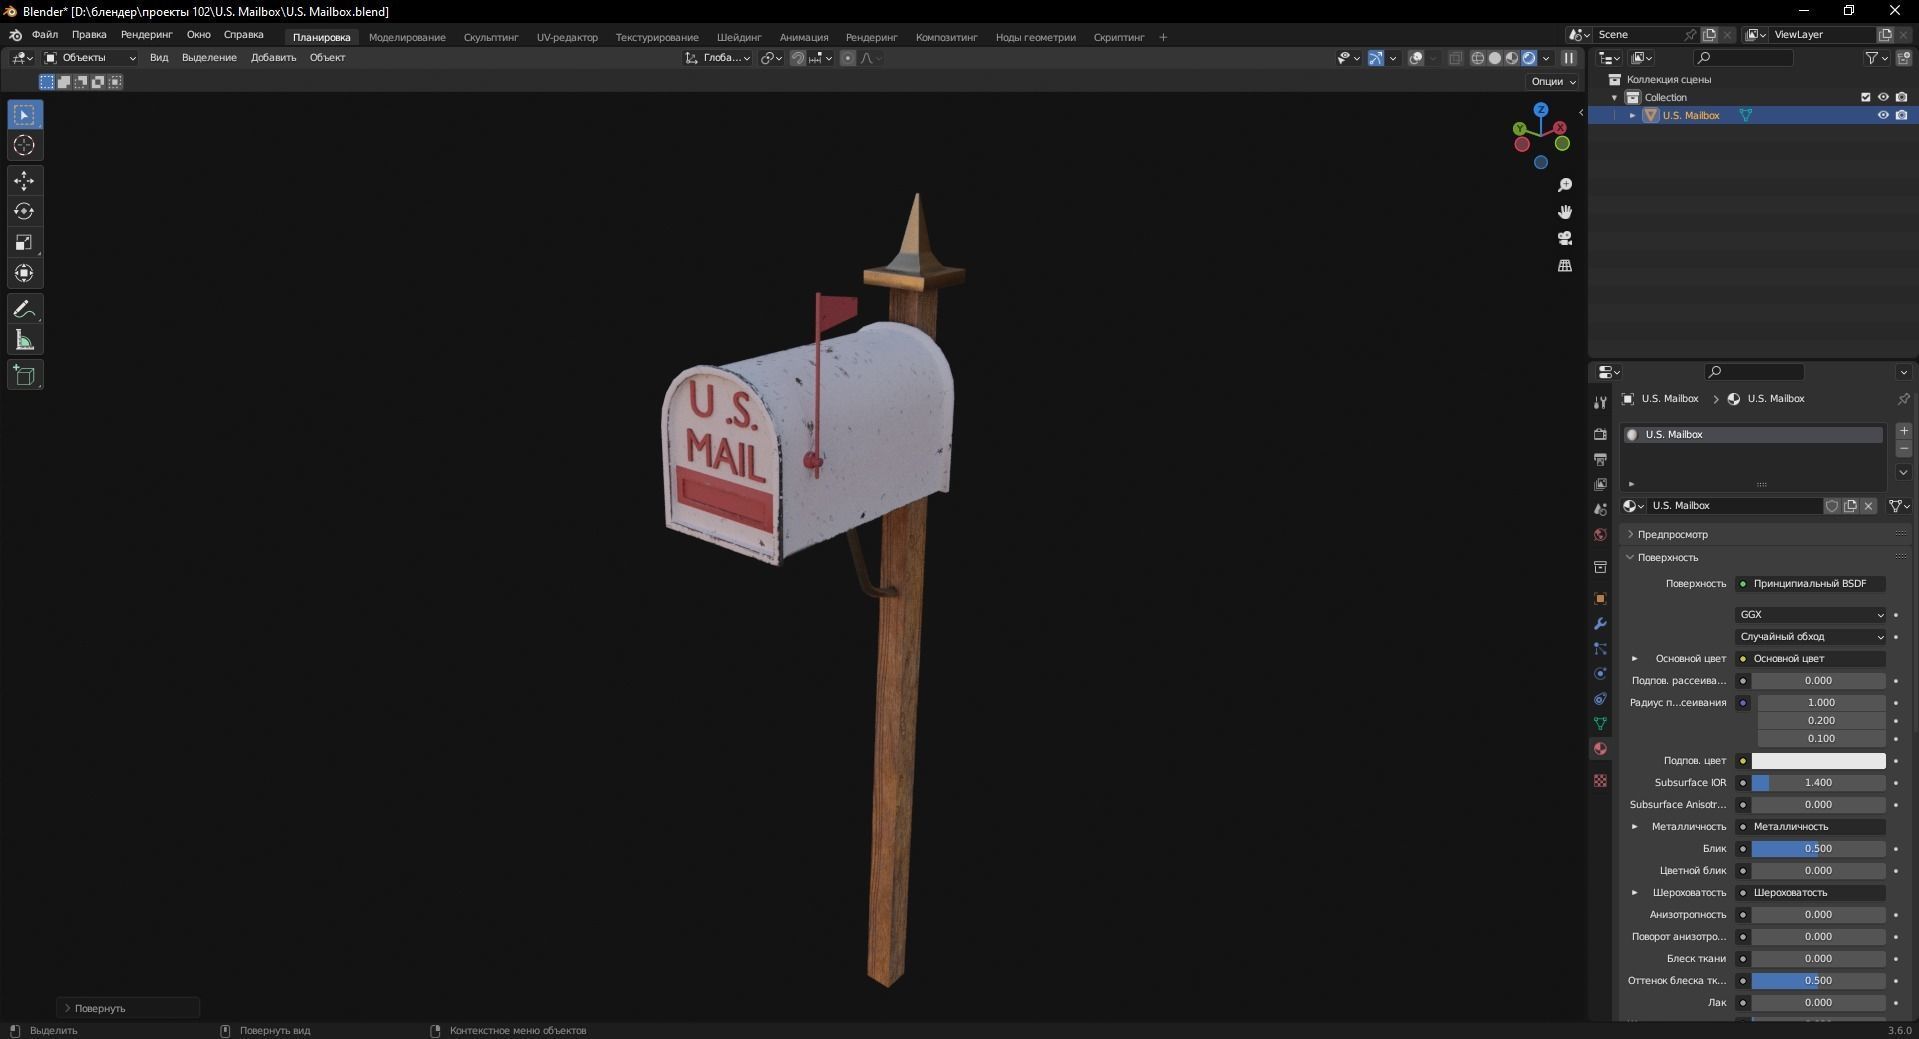Image resolution: width=1919 pixels, height=1039 pixels.
Task: Switch to the Шейдинг workspace tab
Action: (739, 37)
